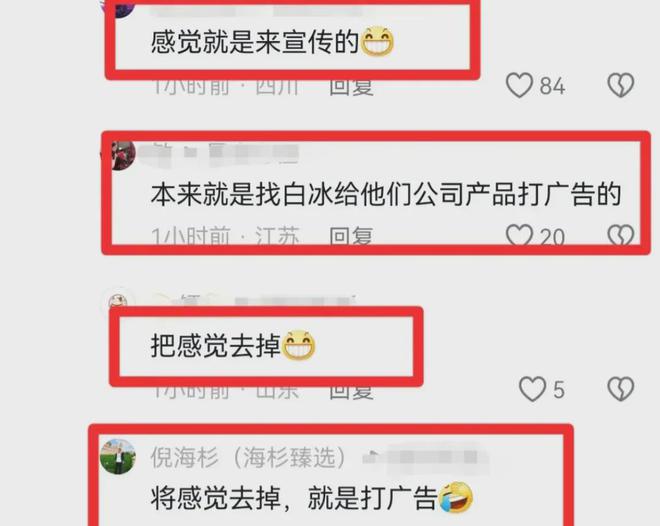
Task: Dislike the 把感觉去掉 comment
Action: 621,388
